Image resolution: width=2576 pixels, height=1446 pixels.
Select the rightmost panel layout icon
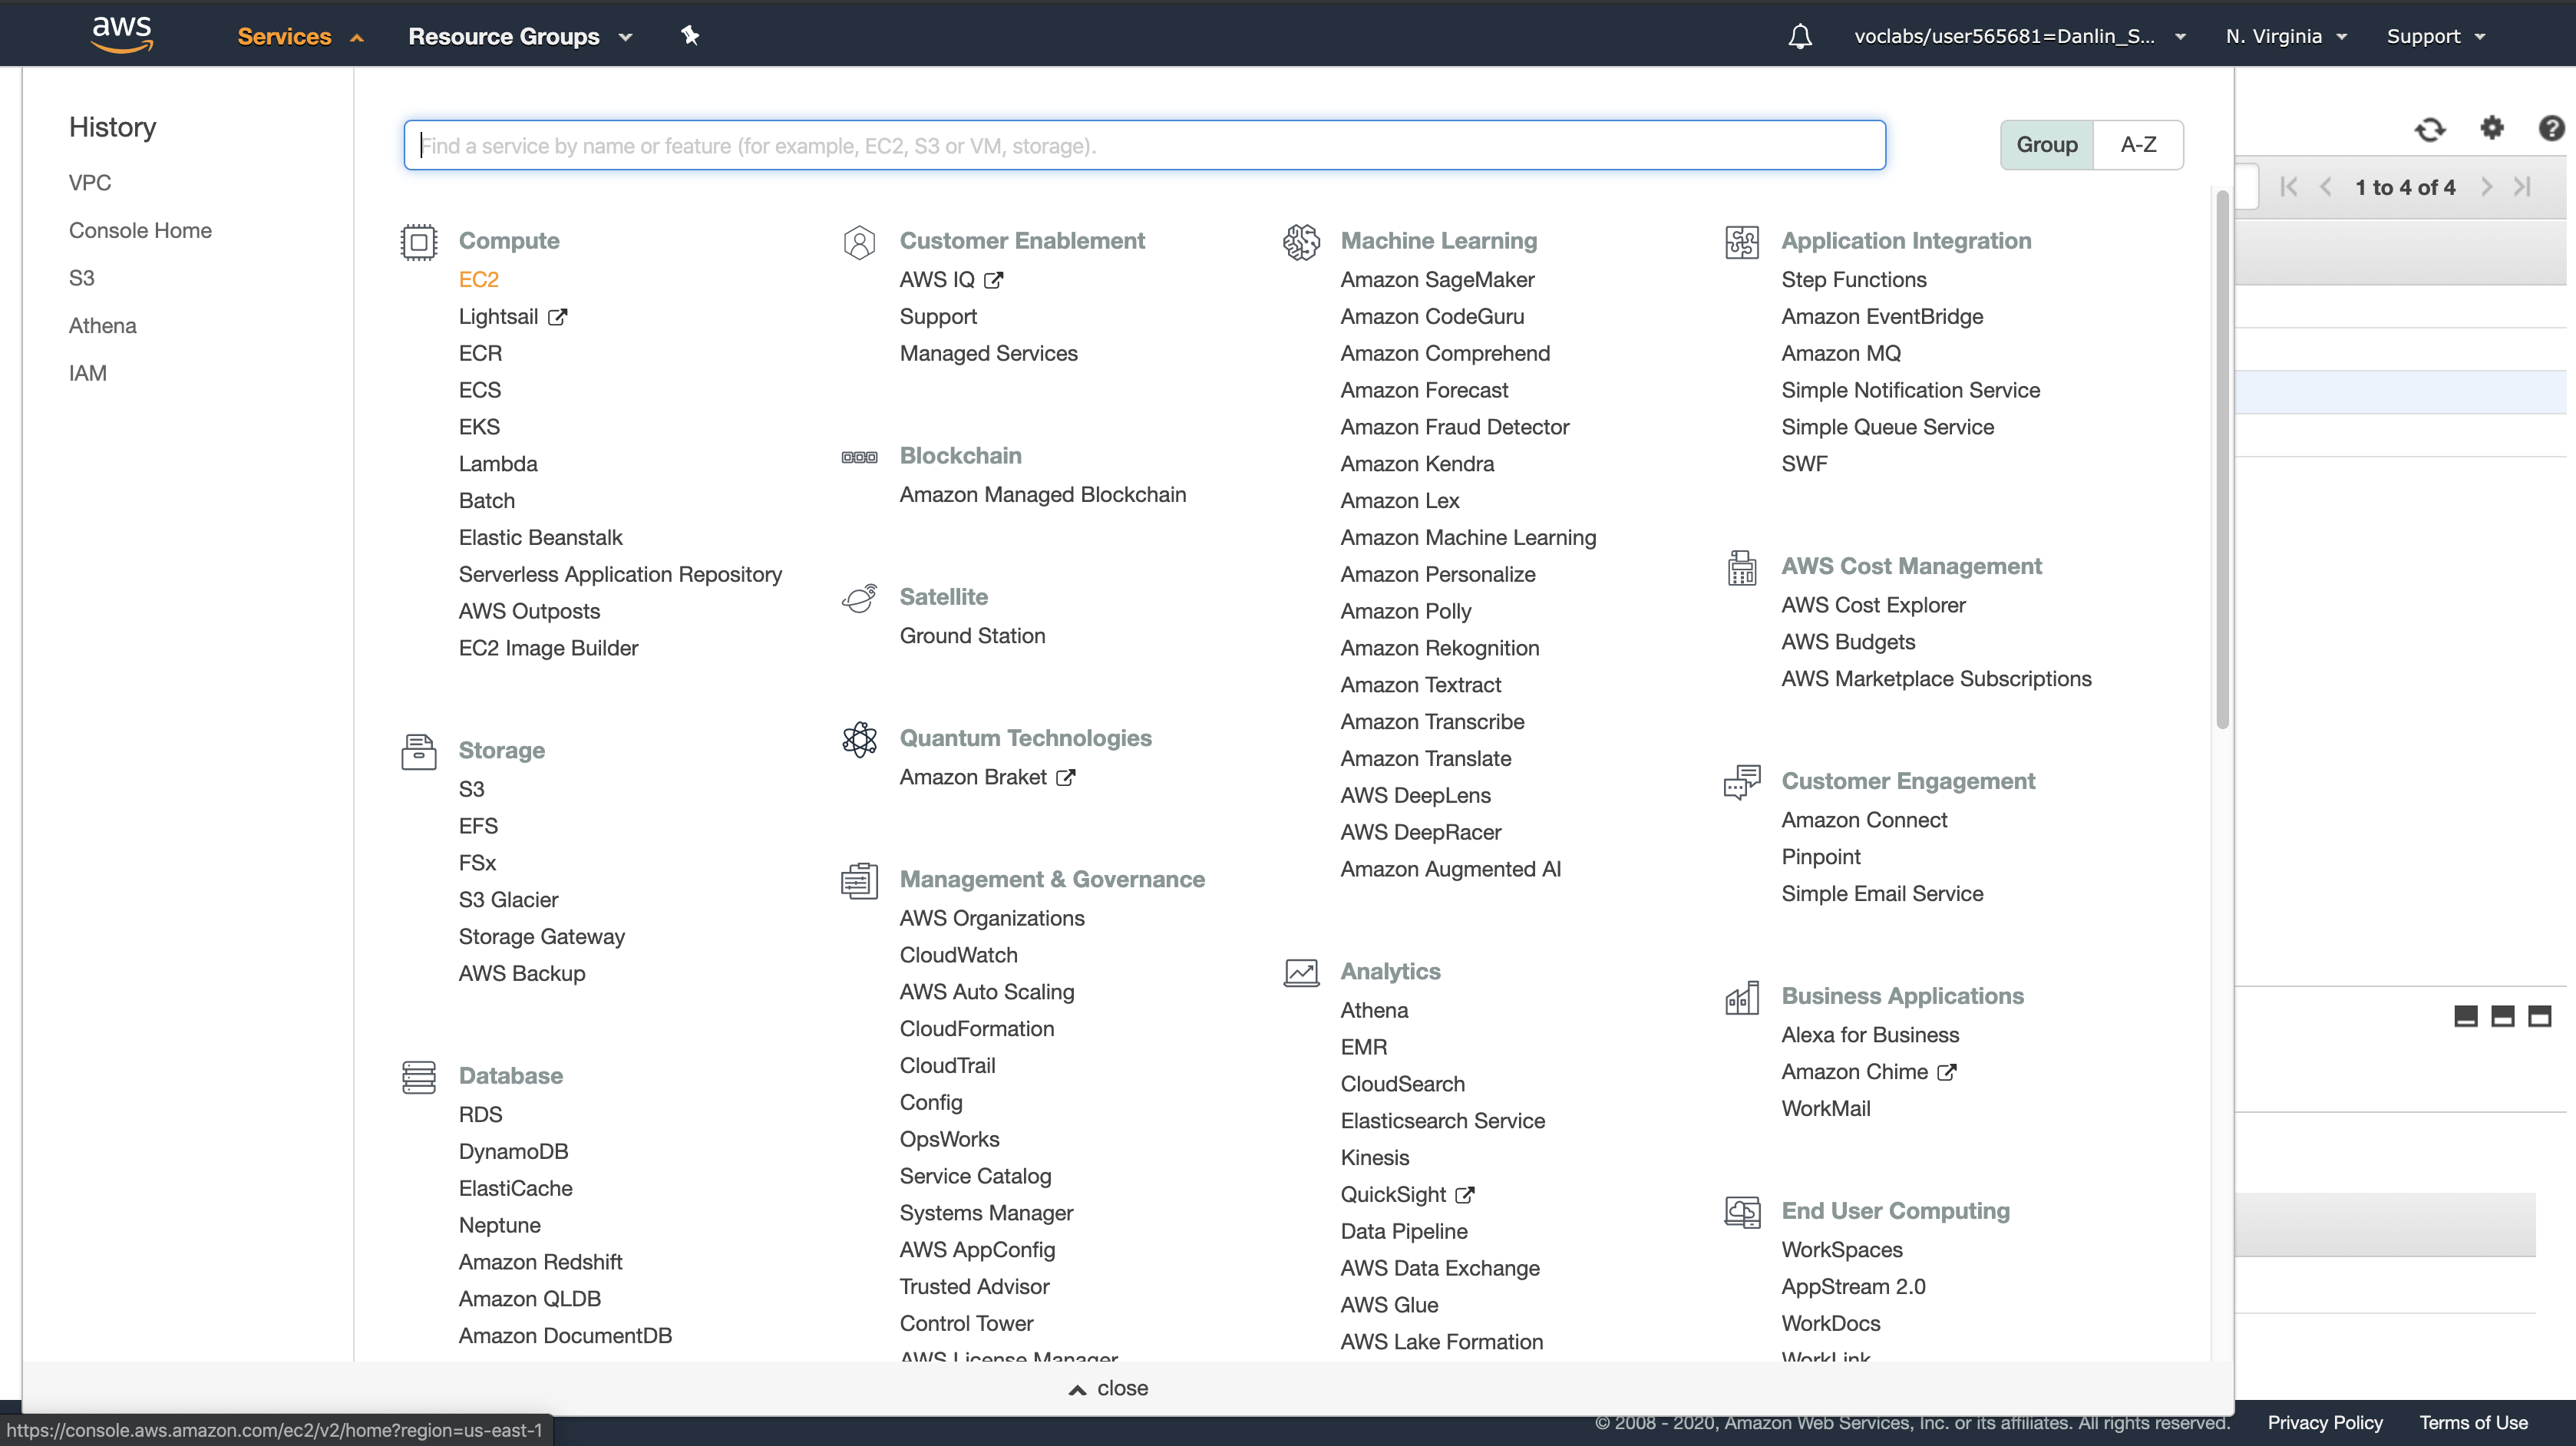point(2539,1017)
